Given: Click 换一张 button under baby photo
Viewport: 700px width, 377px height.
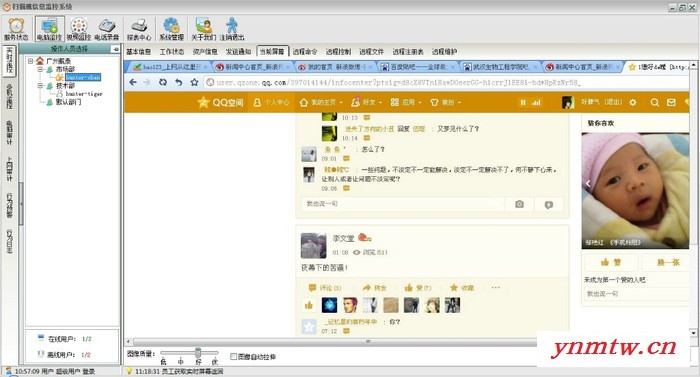Looking at the screenshot, I should 668,262.
